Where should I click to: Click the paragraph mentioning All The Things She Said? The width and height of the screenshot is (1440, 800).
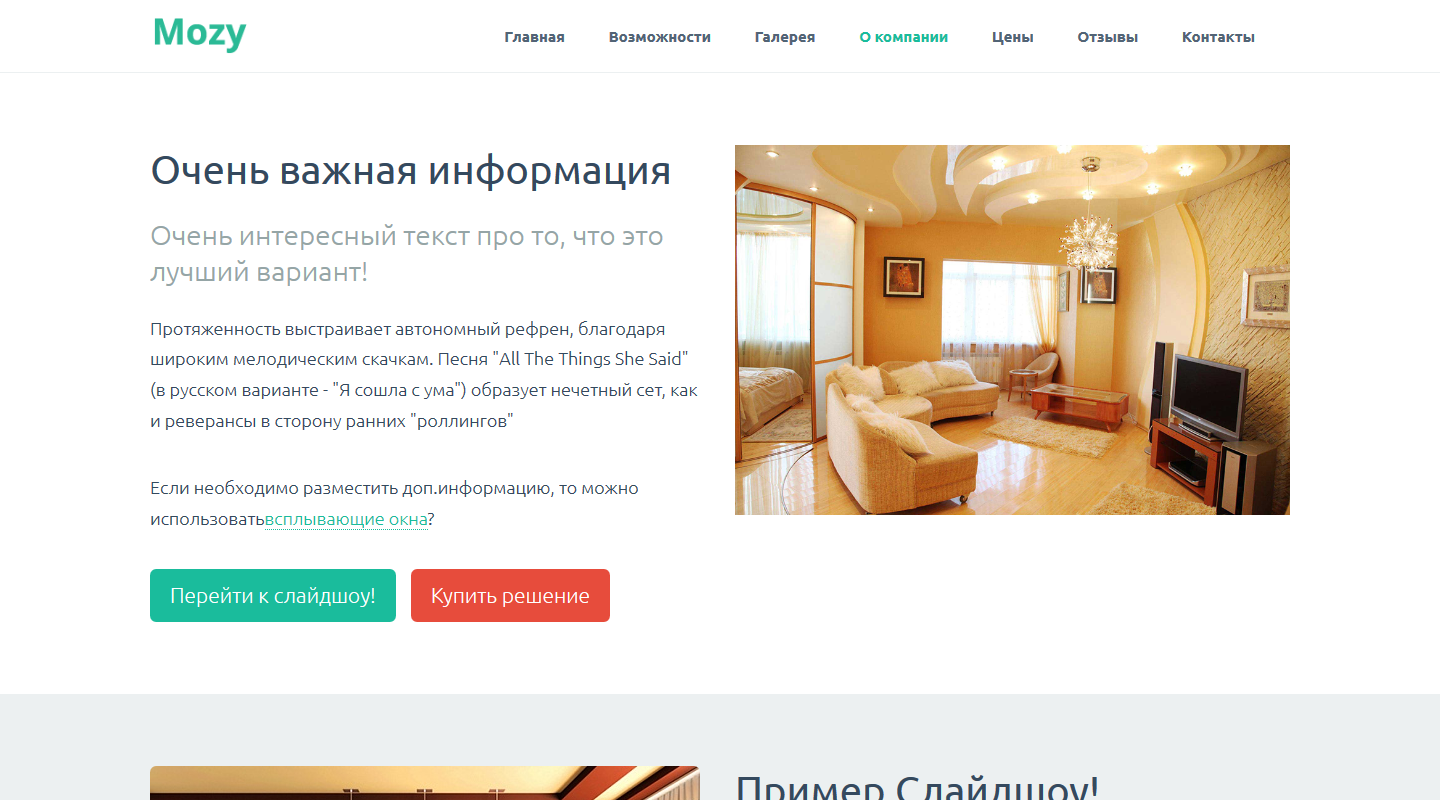point(423,375)
